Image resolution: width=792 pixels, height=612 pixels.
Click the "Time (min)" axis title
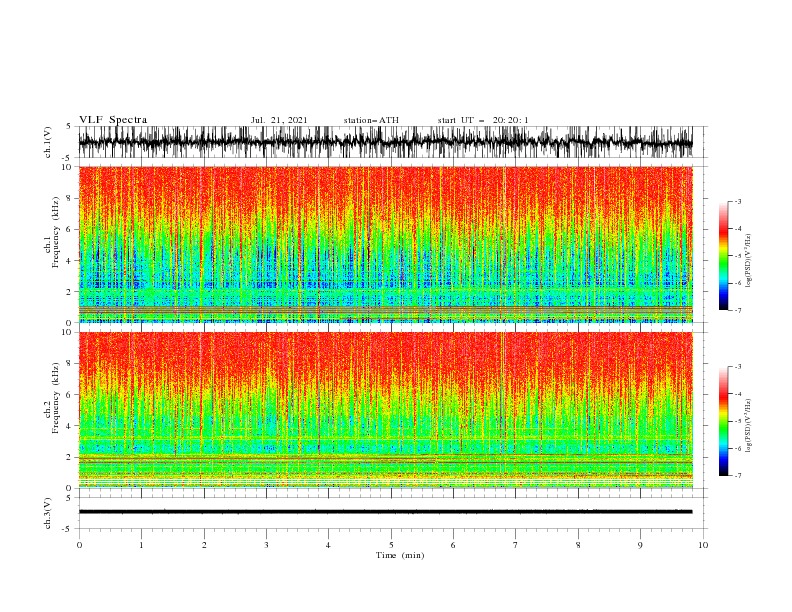pos(400,555)
